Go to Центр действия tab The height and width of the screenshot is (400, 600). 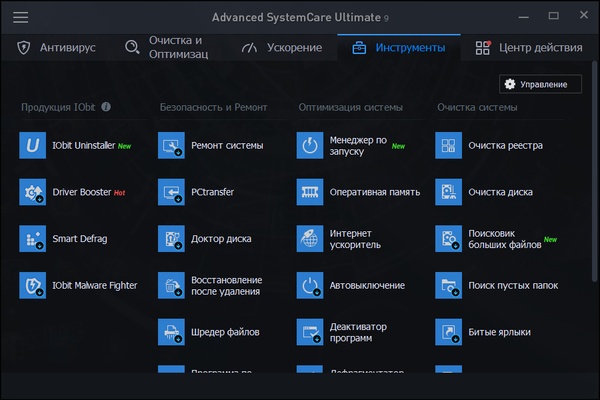528,48
